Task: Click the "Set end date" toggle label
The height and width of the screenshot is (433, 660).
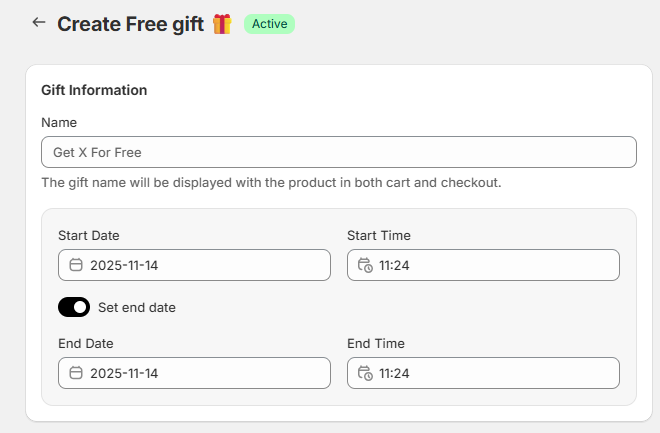Action: point(137,307)
